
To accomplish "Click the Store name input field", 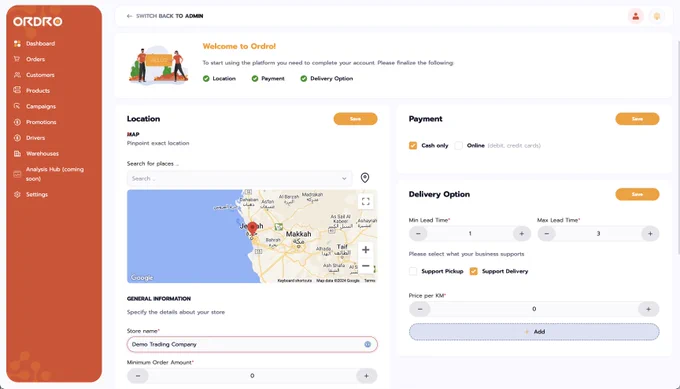I will coord(252,344).
